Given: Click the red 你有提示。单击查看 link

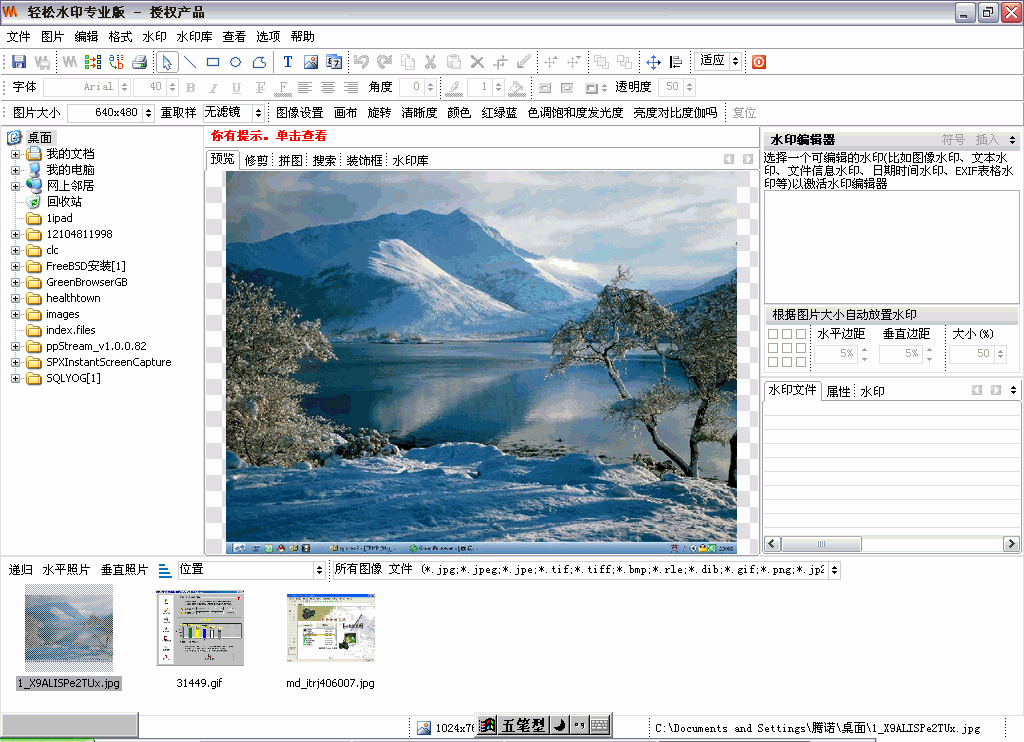Looking at the screenshot, I should click(x=268, y=136).
